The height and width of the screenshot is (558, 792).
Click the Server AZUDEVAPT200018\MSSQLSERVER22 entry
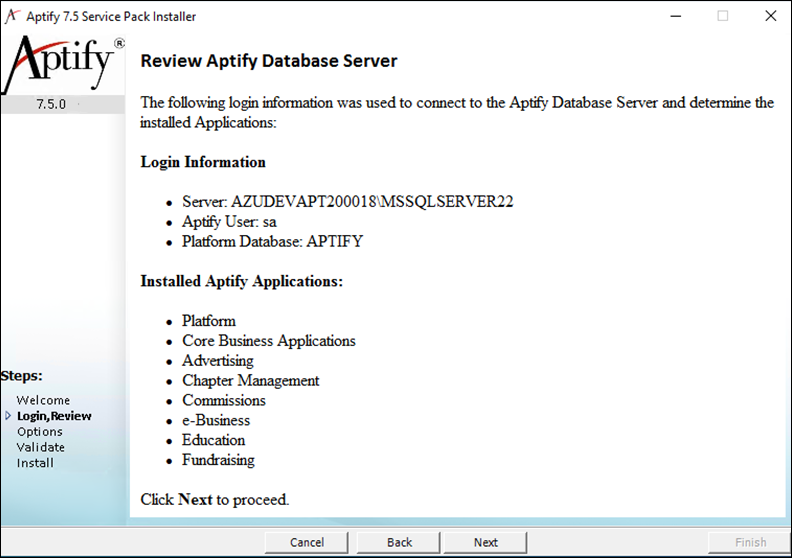[348, 201]
